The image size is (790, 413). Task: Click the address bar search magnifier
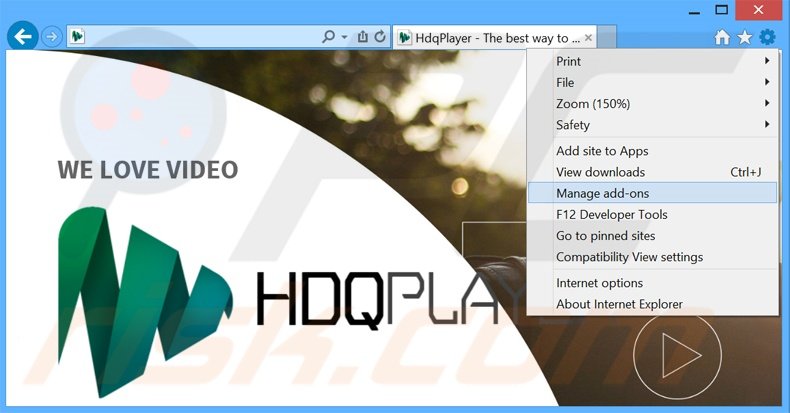pos(328,37)
